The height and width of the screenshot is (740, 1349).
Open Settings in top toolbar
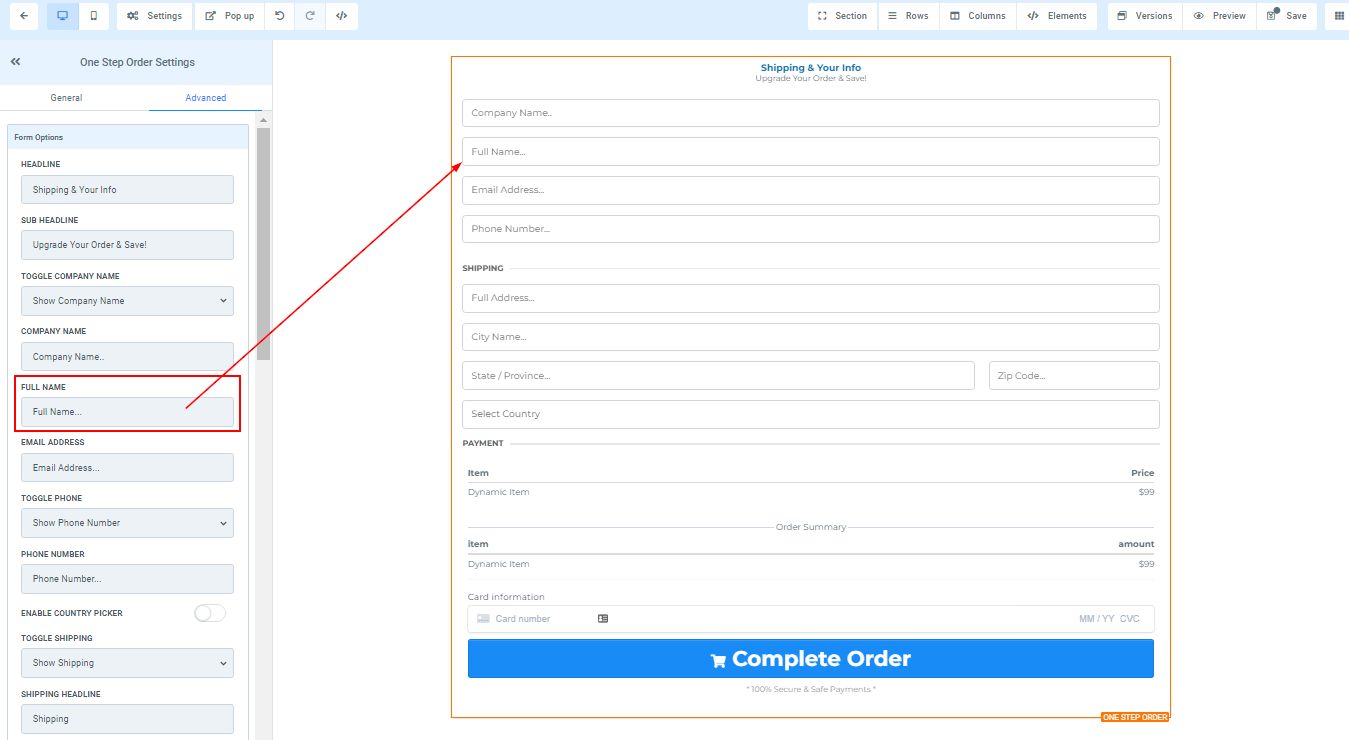pyautogui.click(x=155, y=16)
